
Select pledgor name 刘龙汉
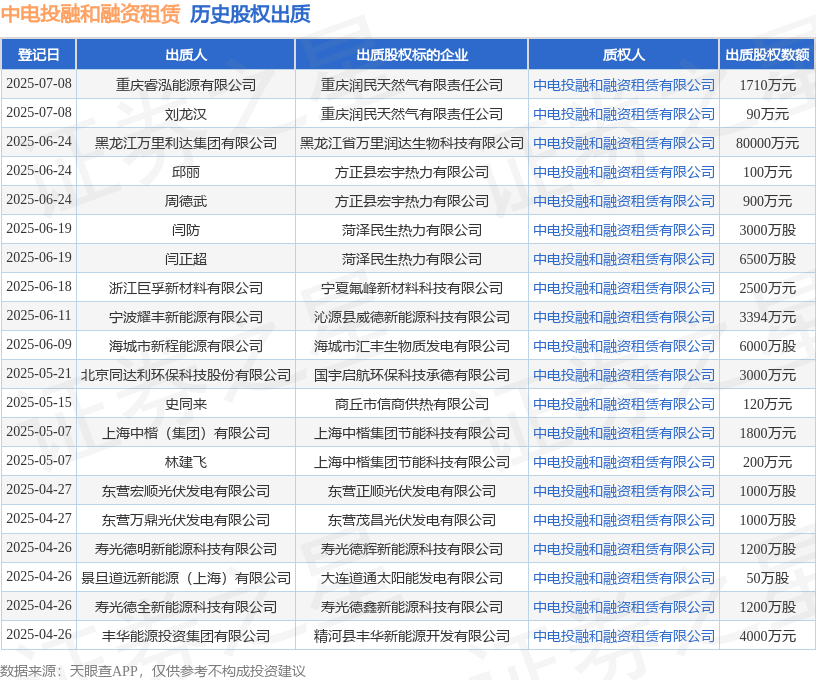coord(186,114)
